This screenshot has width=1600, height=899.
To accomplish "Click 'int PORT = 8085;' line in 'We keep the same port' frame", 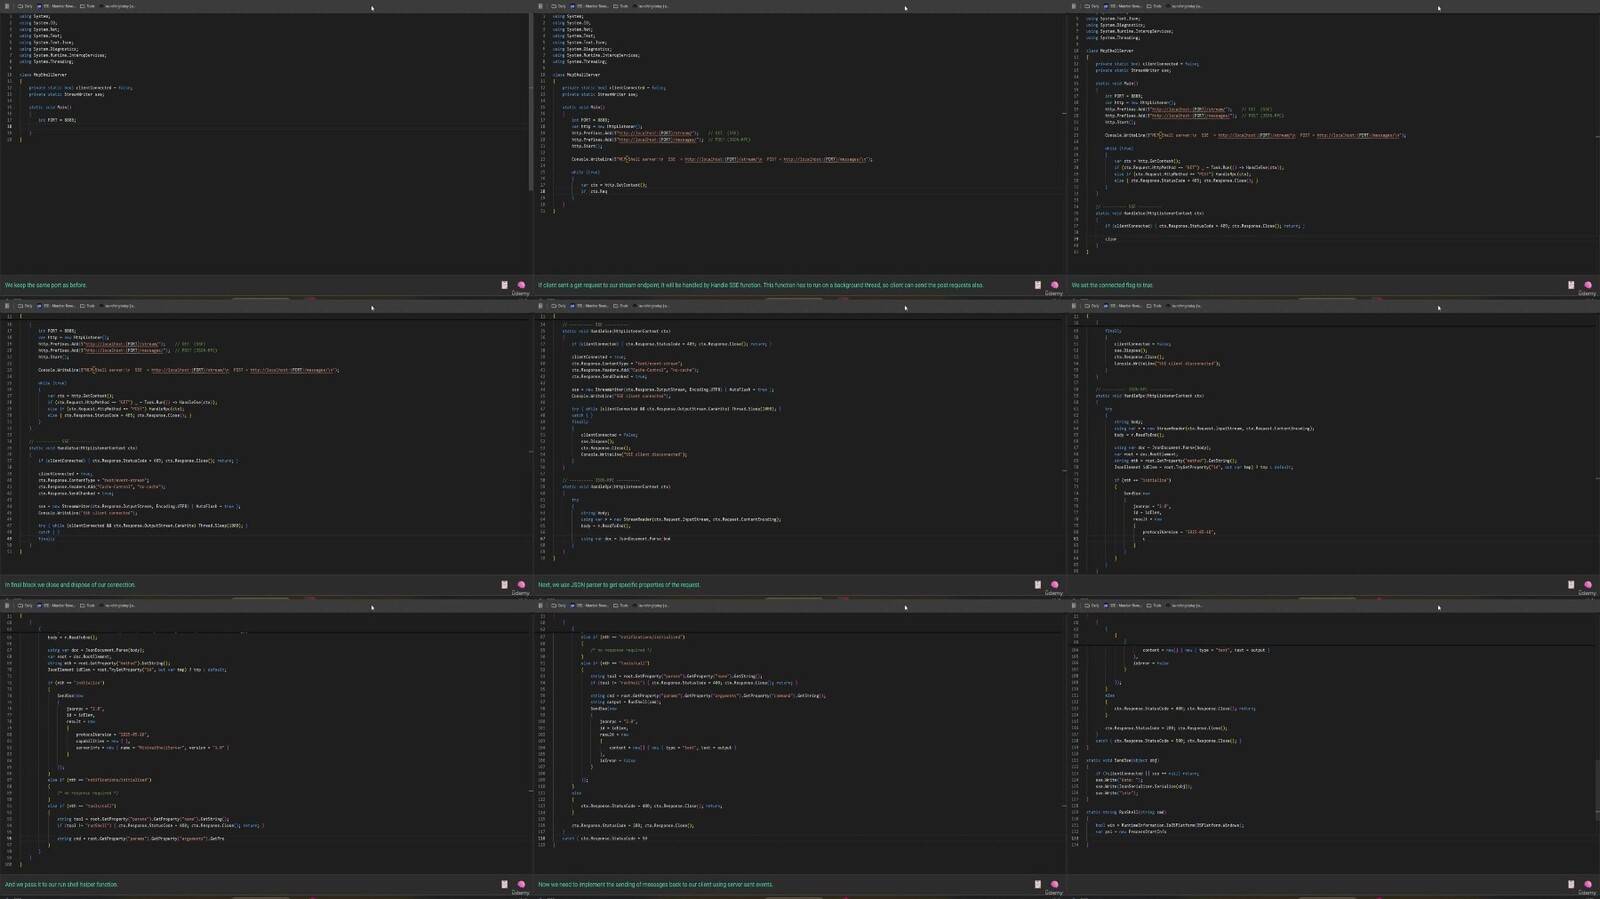I will [57, 120].
